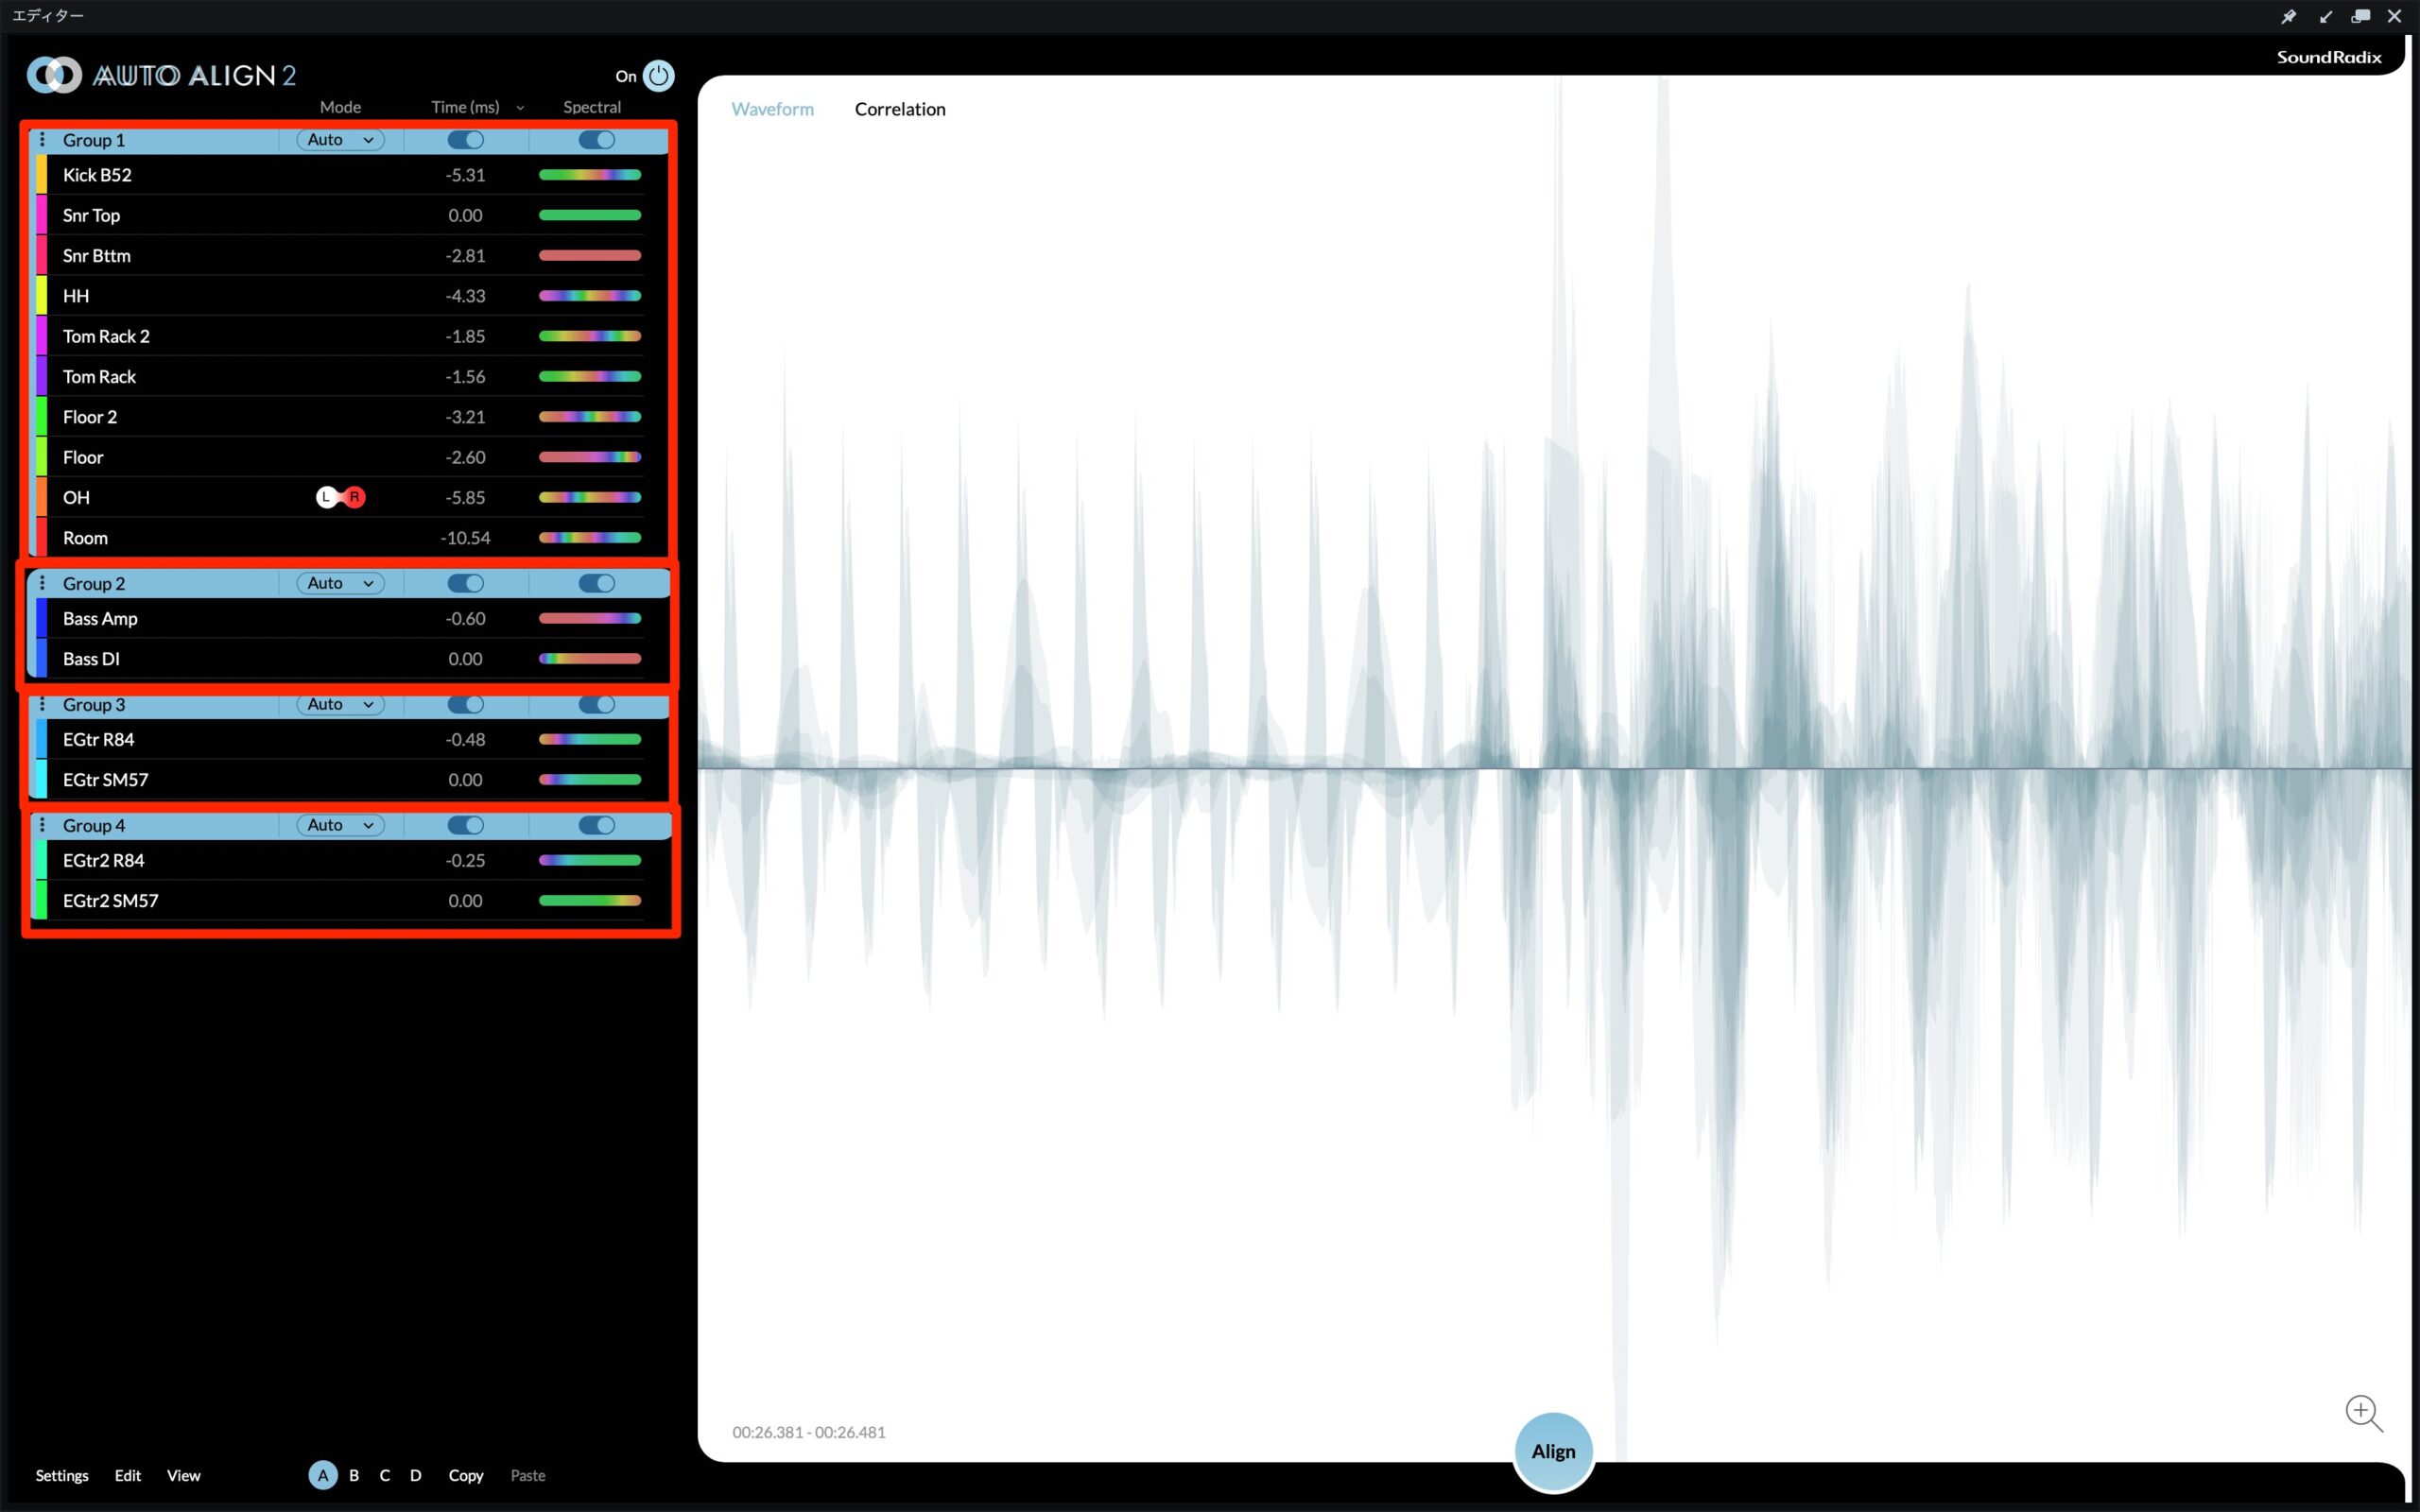
Task: Toggle Group 3 Time alignment switch
Action: click(x=466, y=704)
